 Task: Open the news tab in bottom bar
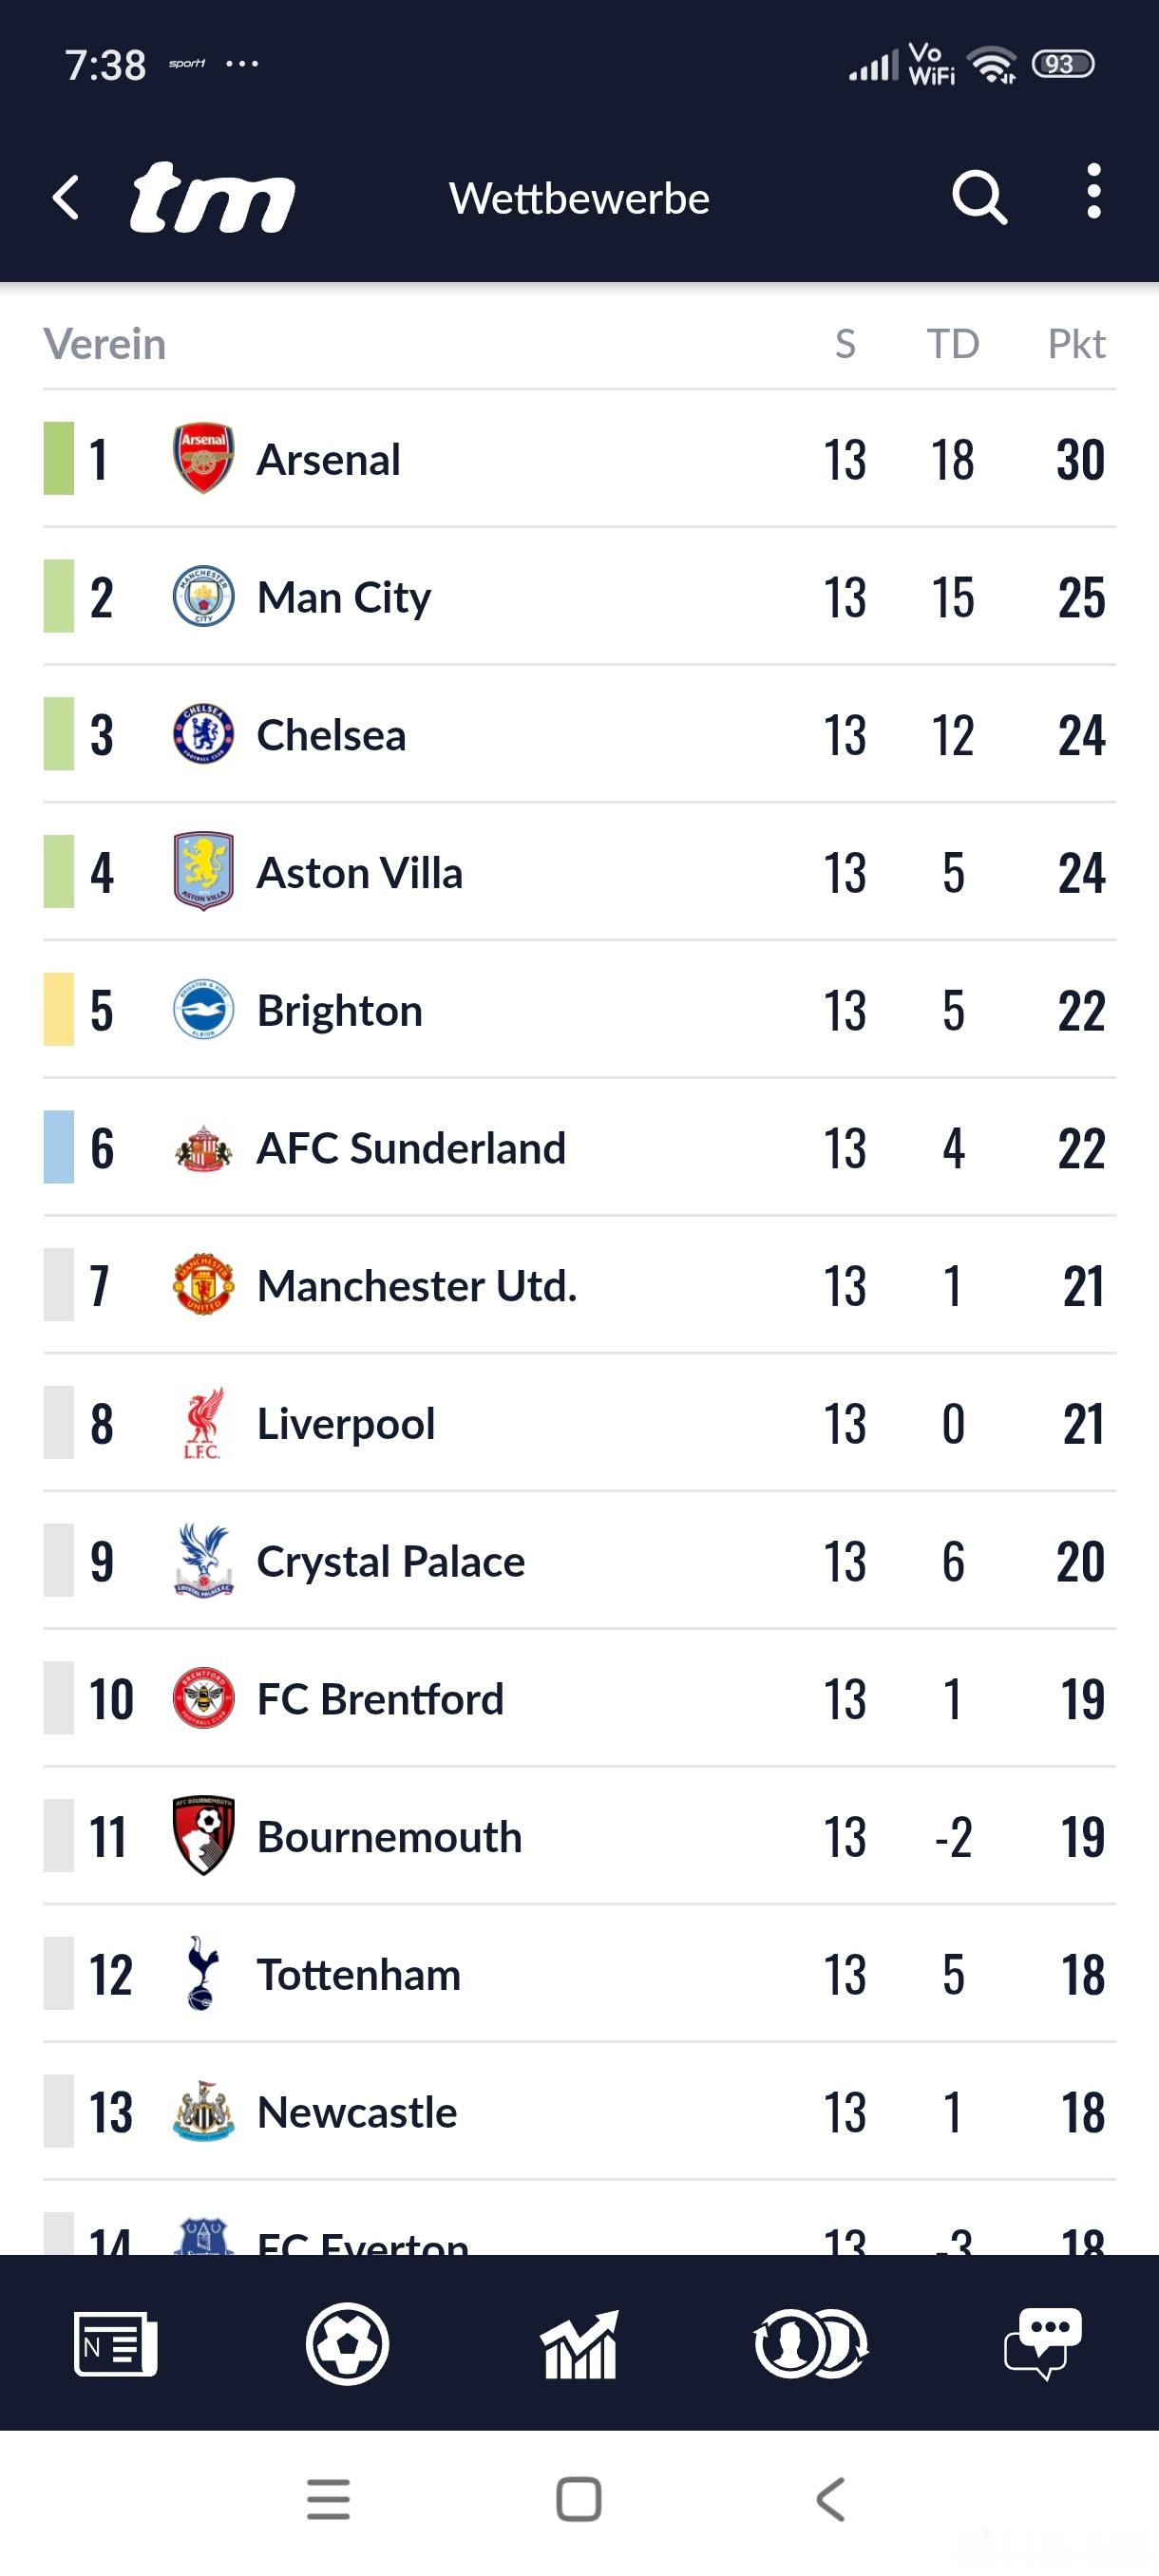point(115,2343)
